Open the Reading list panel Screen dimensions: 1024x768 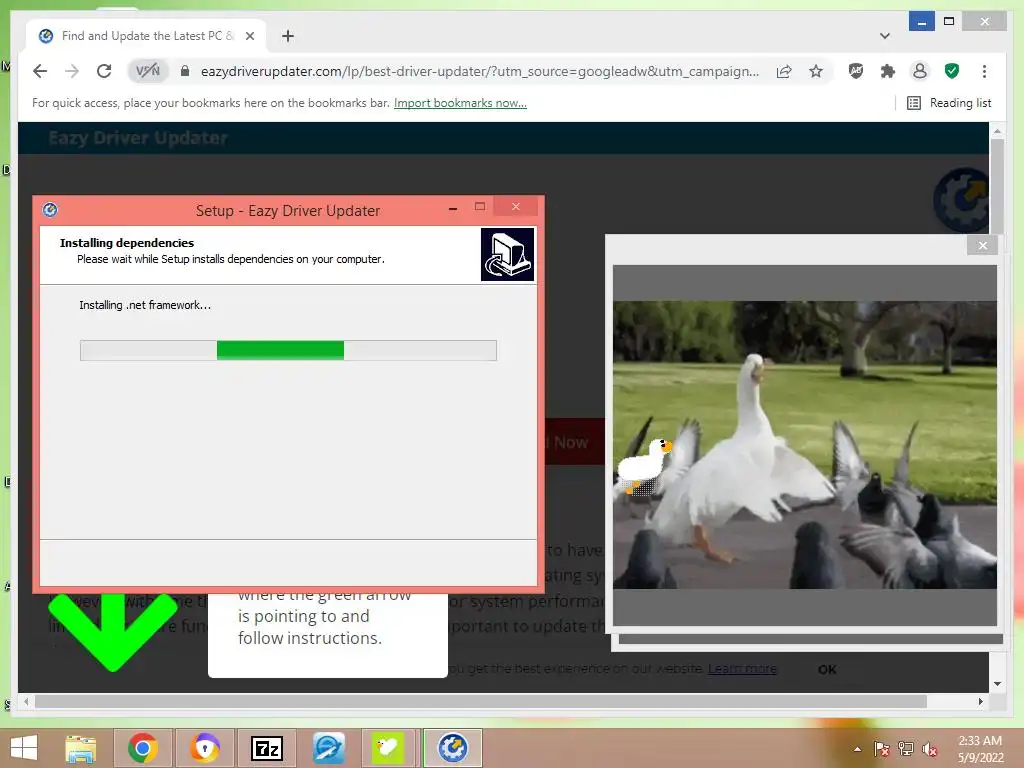[x=950, y=103]
